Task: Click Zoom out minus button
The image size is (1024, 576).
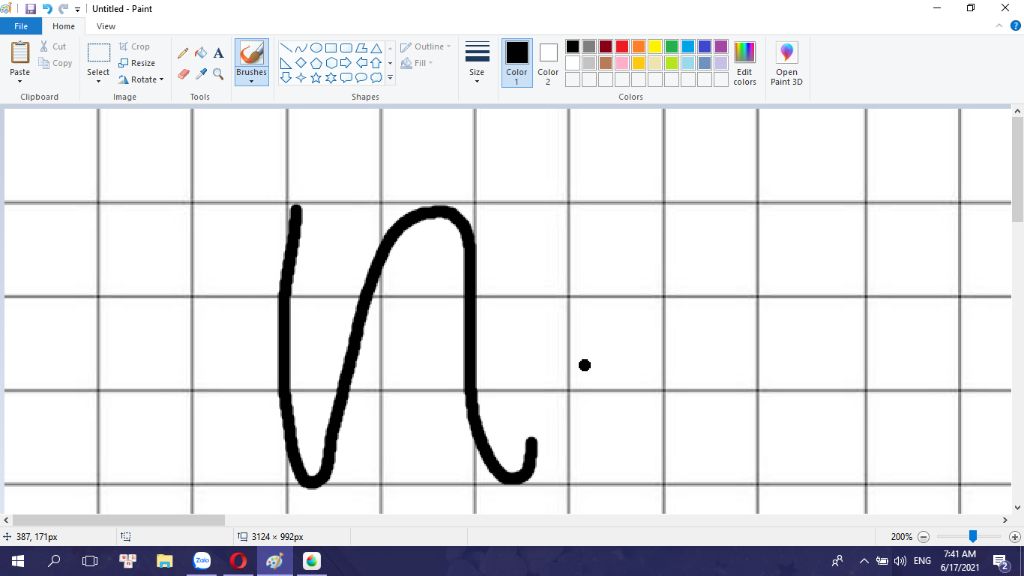Action: pyautogui.click(x=923, y=537)
